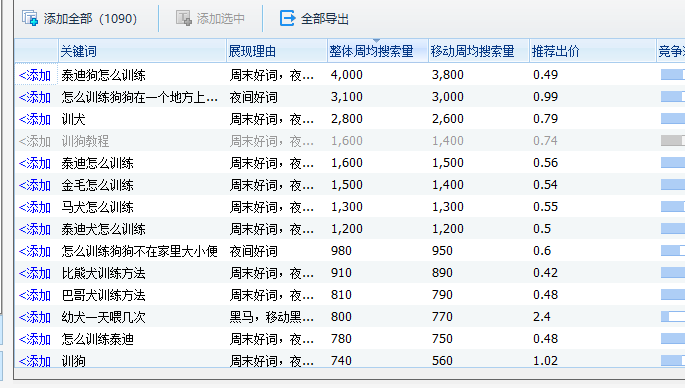Add keyword 马犬怎么训练
Viewport: 685px width, 388px height.
pyautogui.click(x=35, y=207)
